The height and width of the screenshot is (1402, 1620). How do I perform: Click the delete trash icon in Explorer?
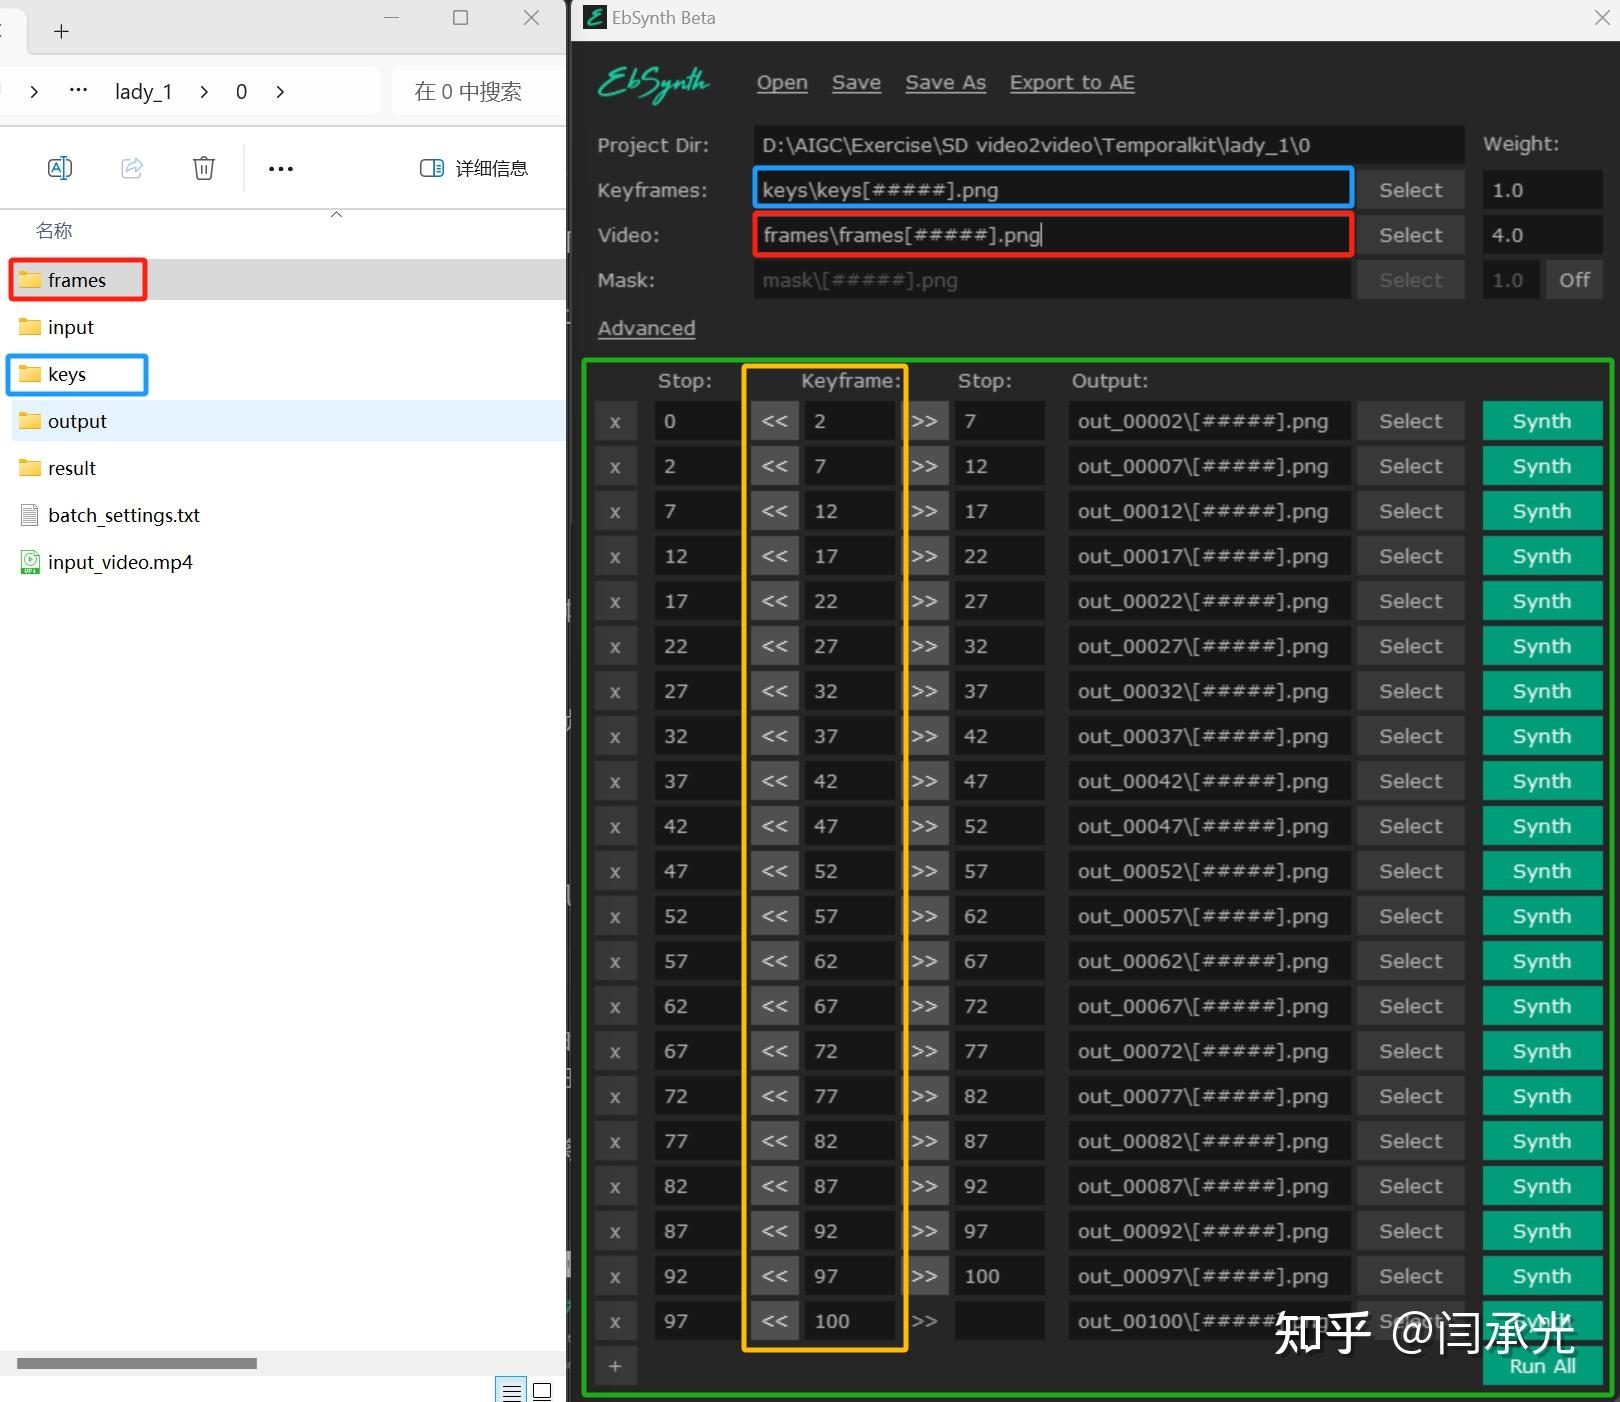(x=204, y=168)
